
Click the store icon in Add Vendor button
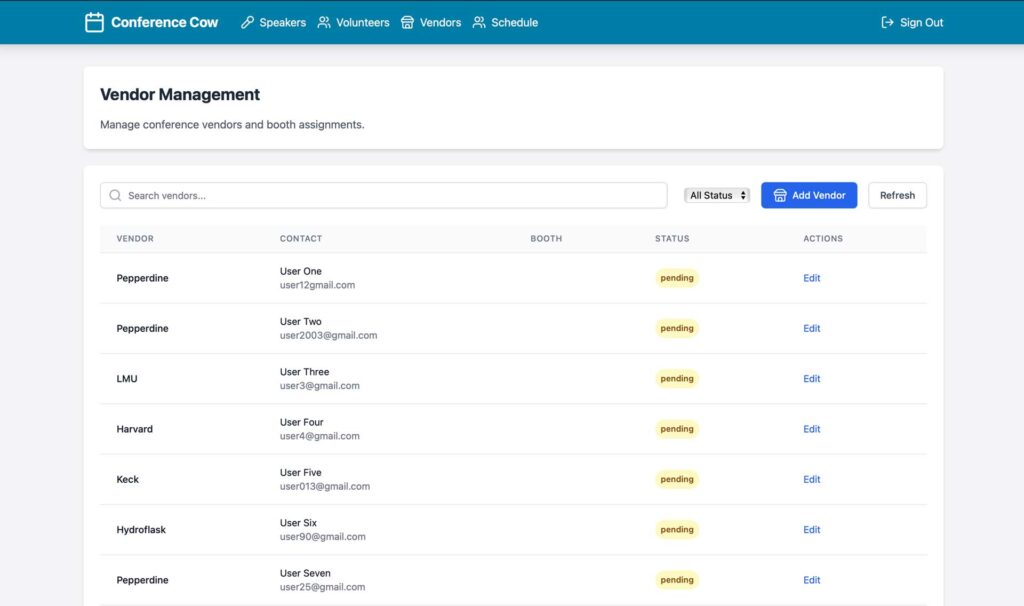click(x=780, y=196)
